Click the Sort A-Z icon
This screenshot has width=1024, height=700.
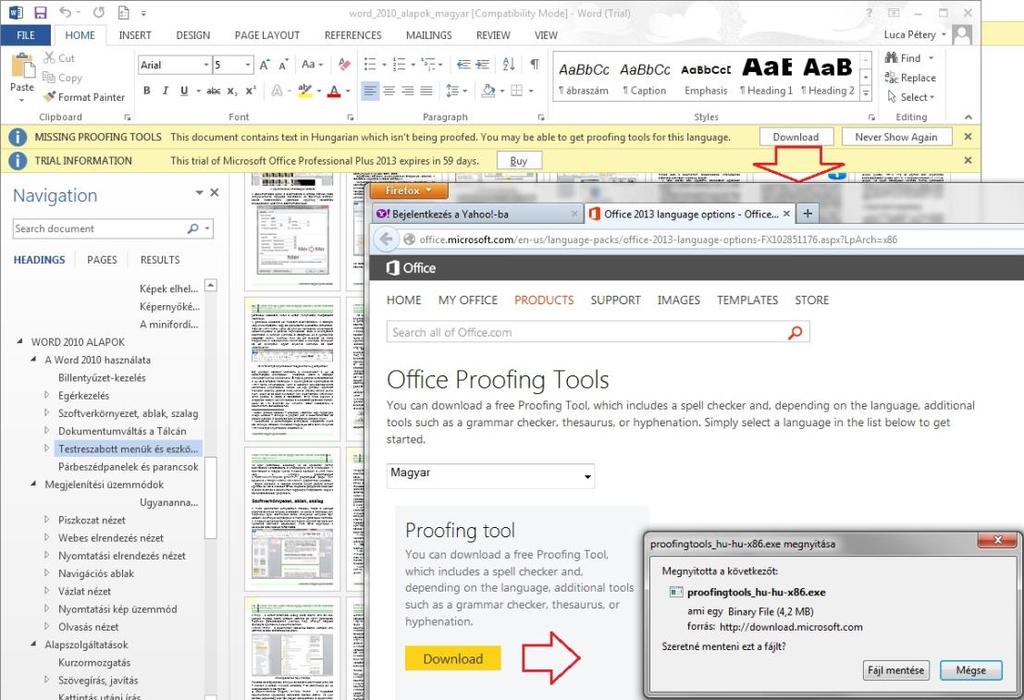(509, 64)
